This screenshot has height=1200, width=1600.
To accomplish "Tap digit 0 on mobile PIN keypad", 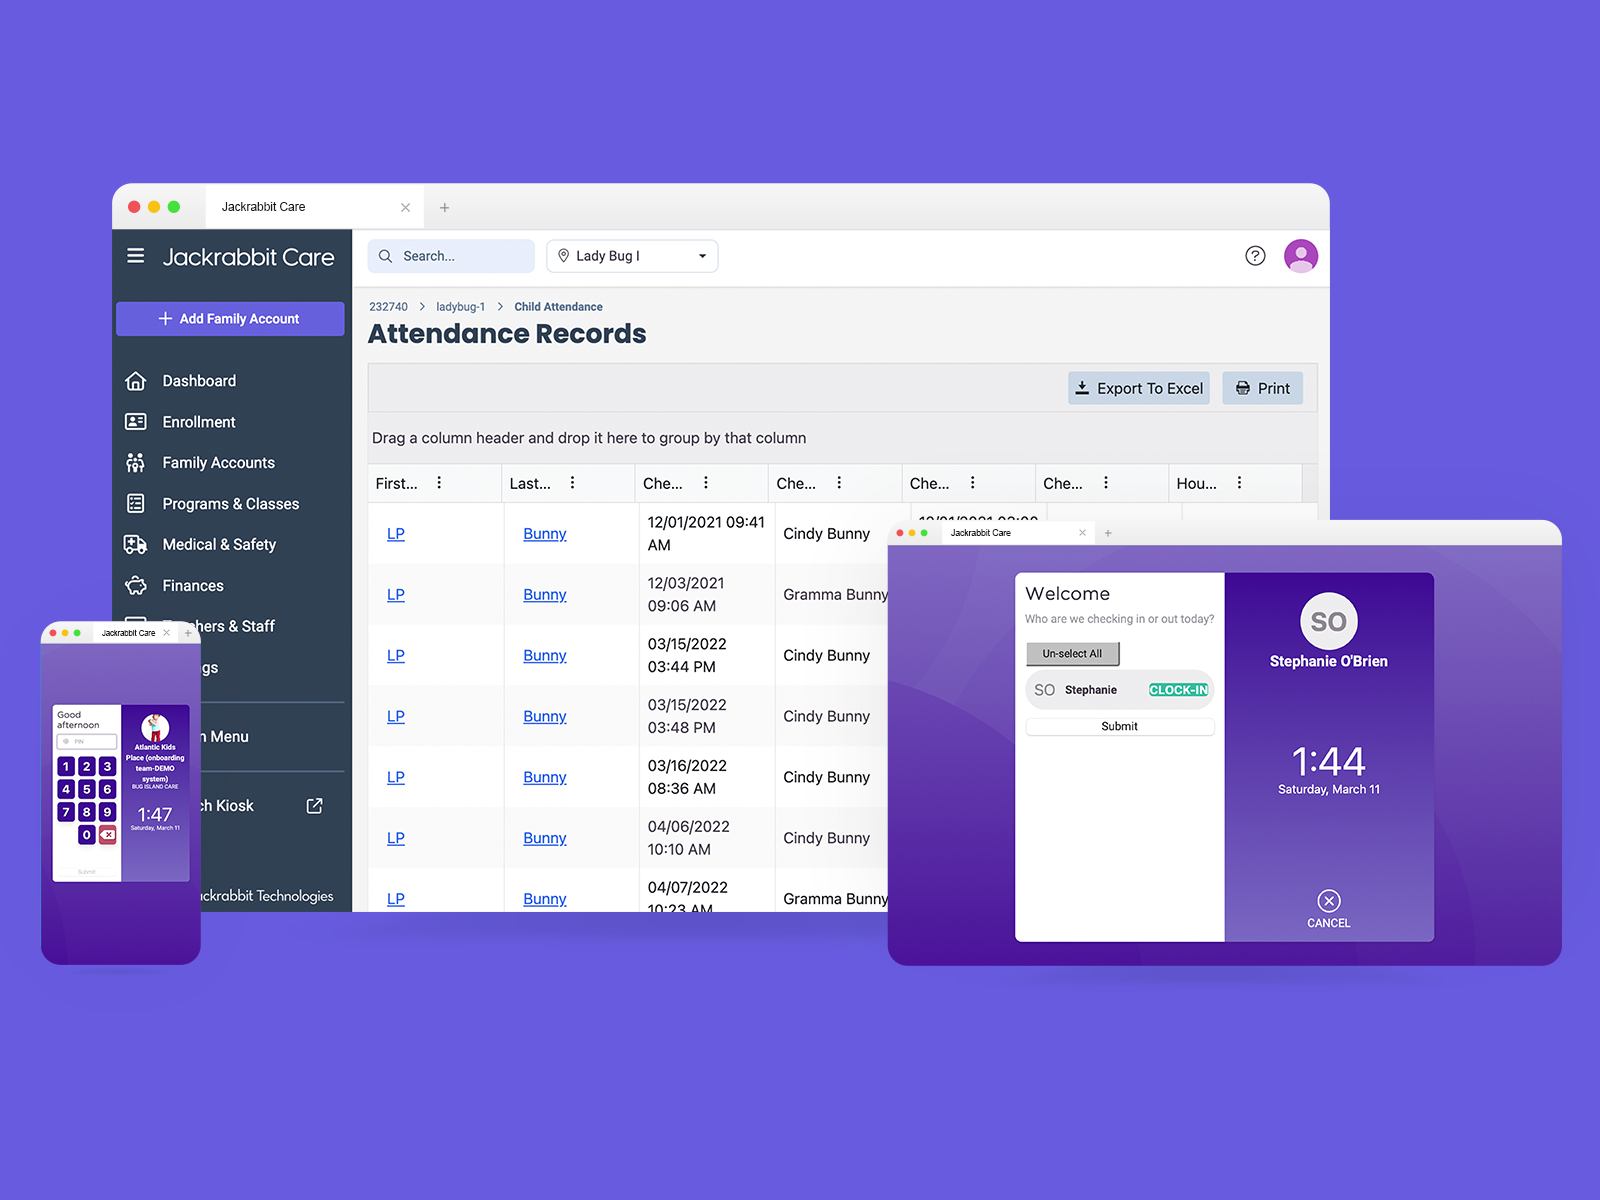I will (x=87, y=834).
